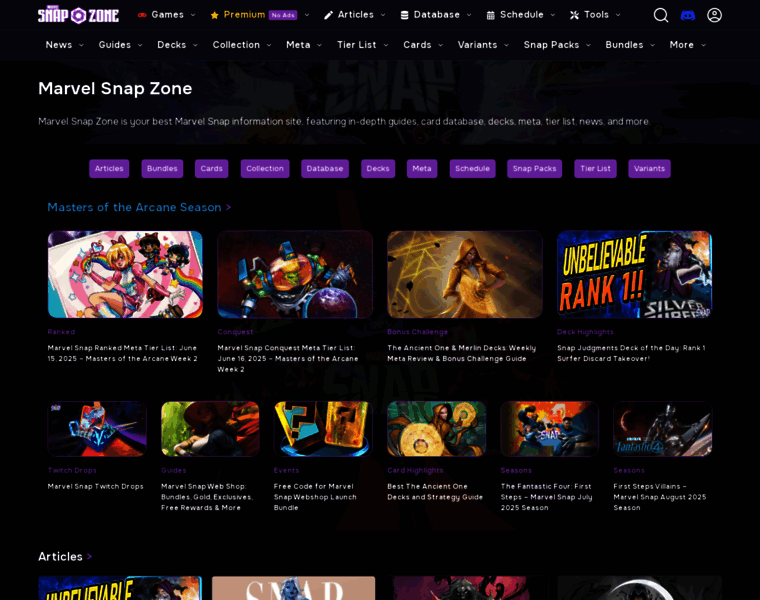The height and width of the screenshot is (600, 760).
Task: Open the Best Ancient One Decks thumbnail
Action: coord(436,429)
